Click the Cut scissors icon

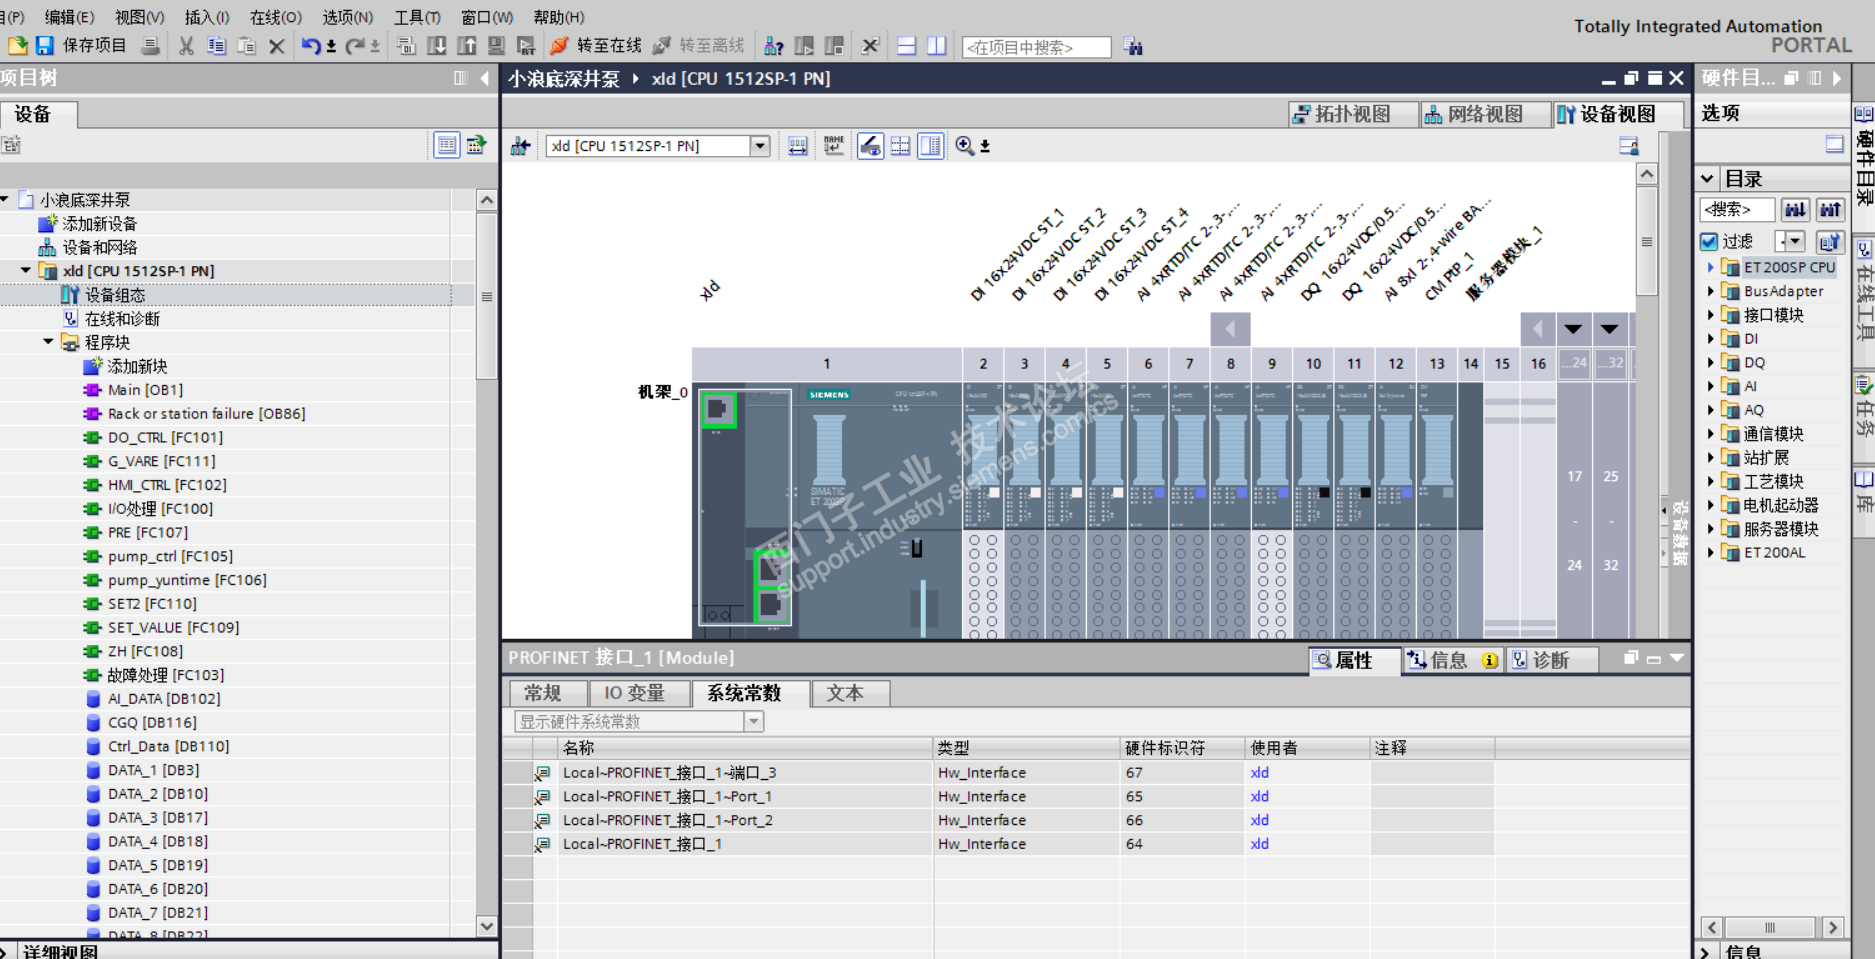(186, 46)
